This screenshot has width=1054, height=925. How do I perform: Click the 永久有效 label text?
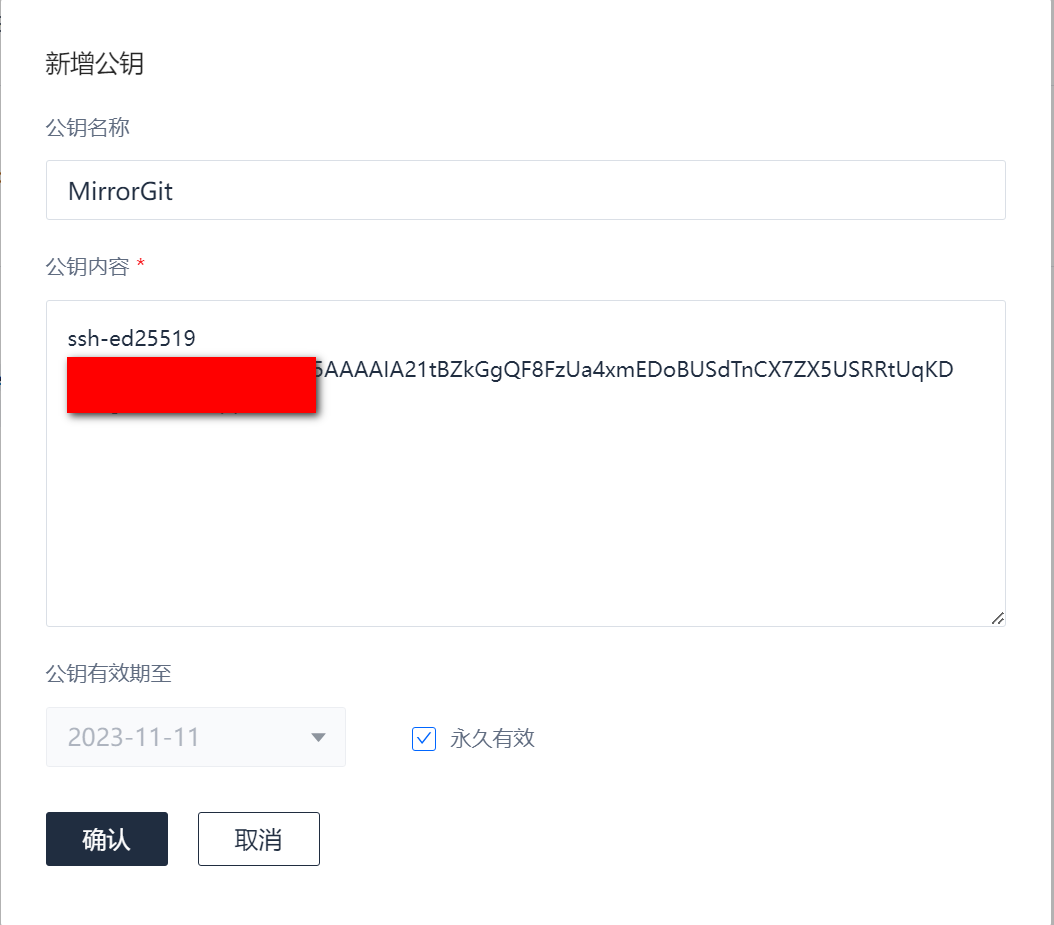click(492, 738)
